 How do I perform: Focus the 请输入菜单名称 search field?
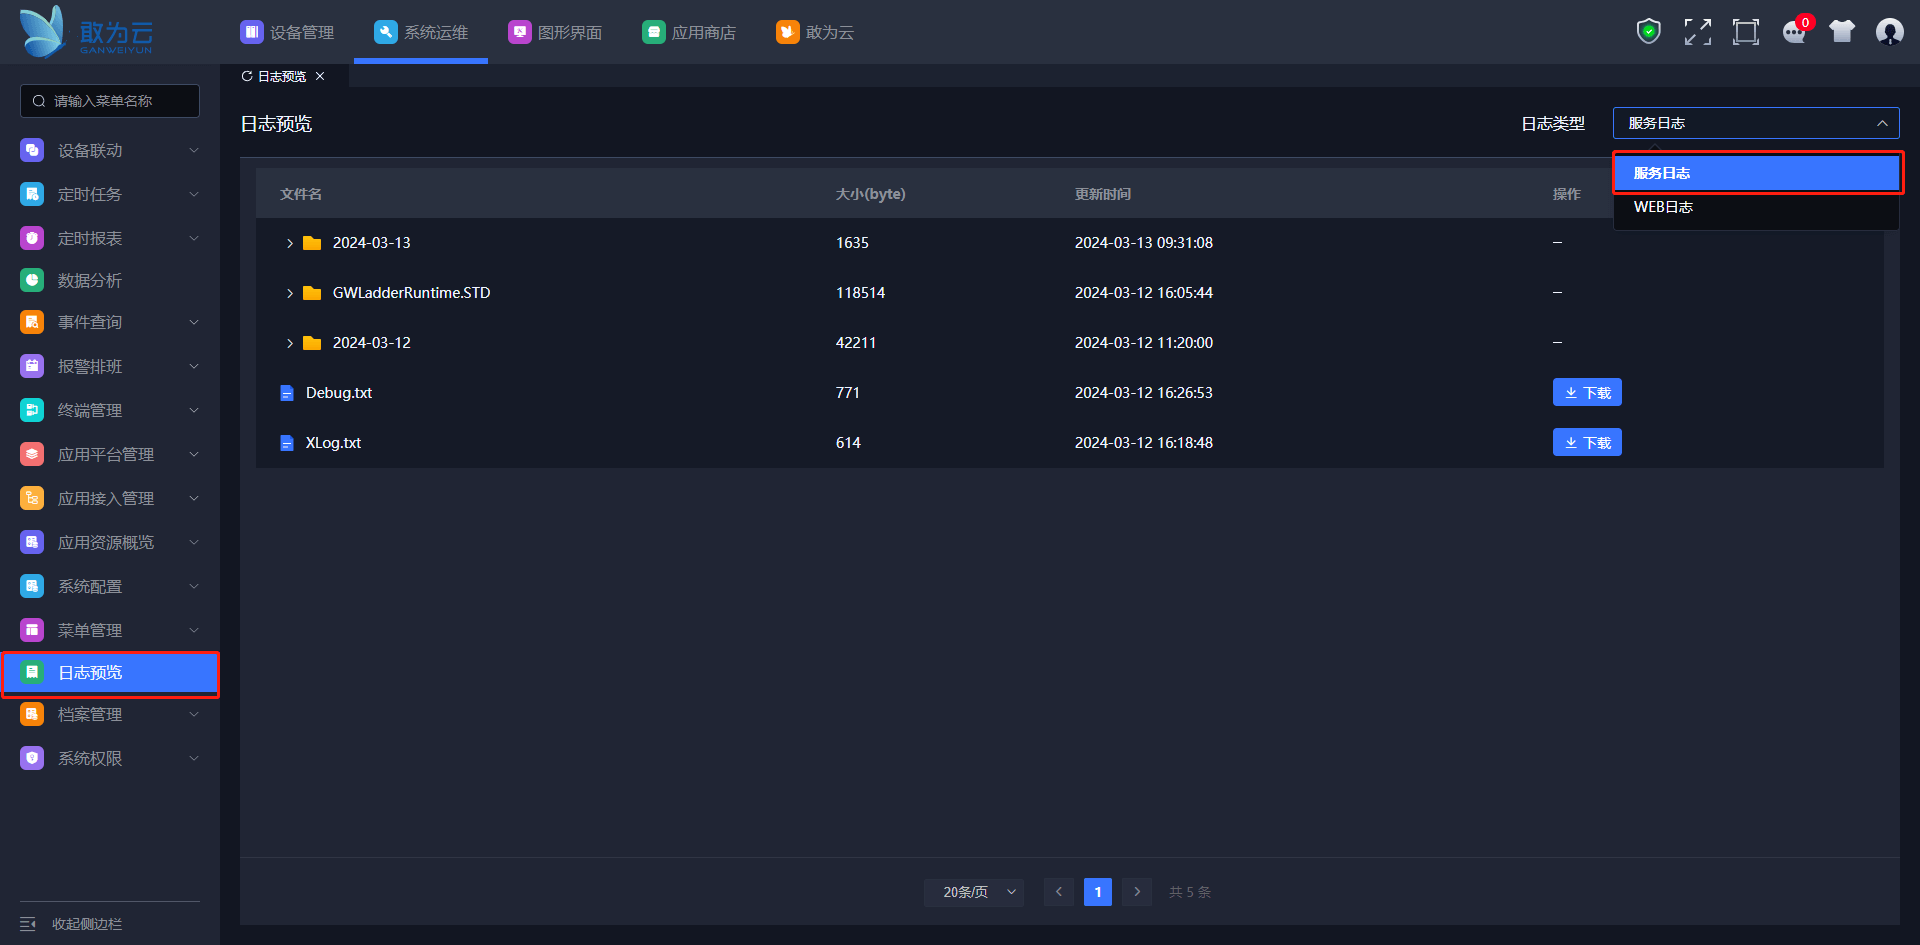coord(110,101)
